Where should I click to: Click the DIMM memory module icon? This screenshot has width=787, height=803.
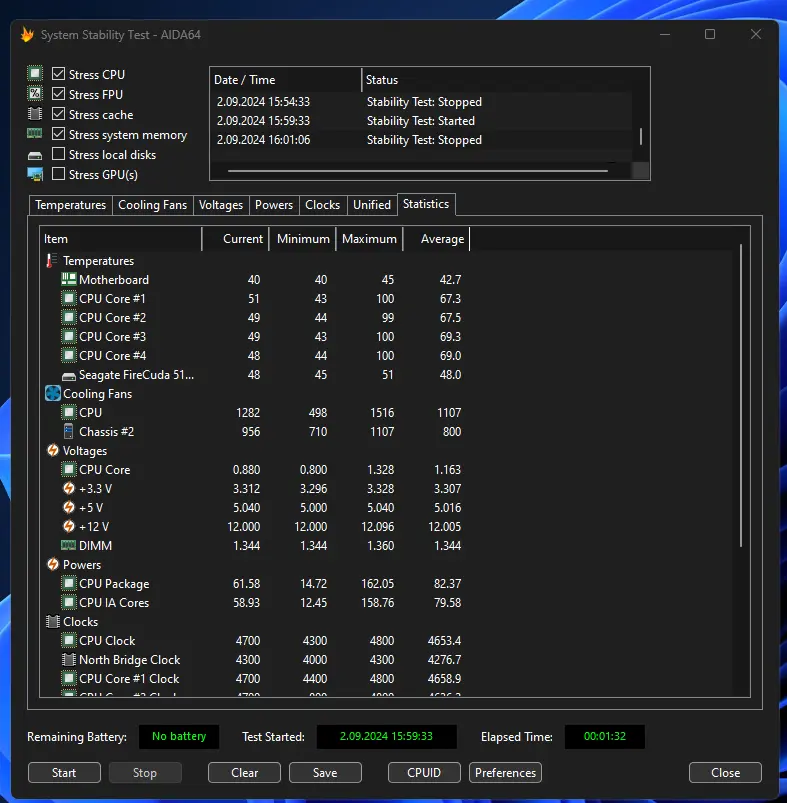point(69,545)
